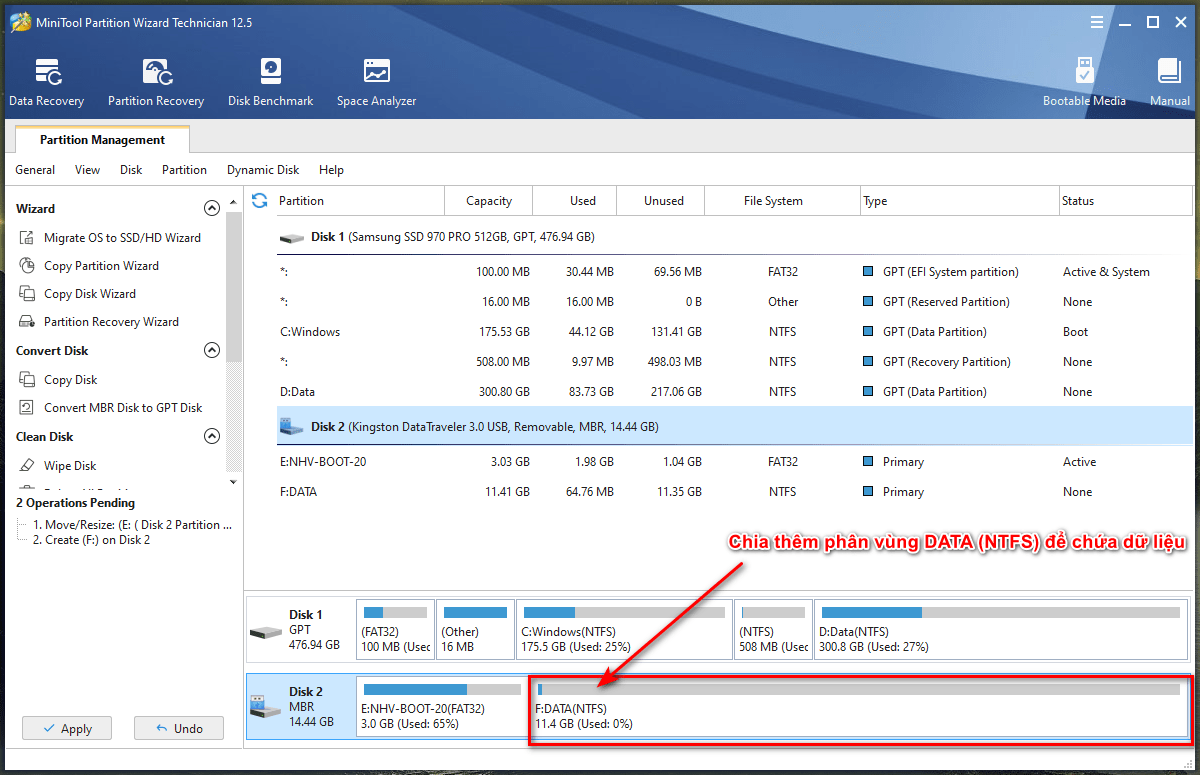This screenshot has width=1200, height=775.
Task: Start the Disk Benchmark tool
Action: pyautogui.click(x=270, y=83)
